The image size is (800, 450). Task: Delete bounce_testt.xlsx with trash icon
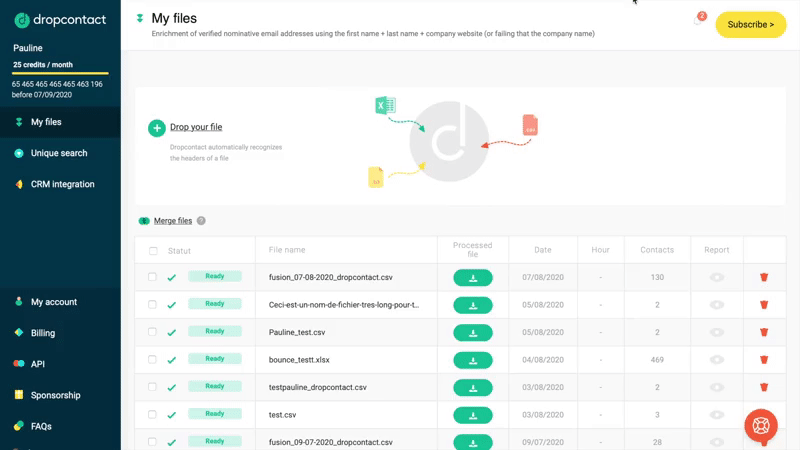(764, 360)
